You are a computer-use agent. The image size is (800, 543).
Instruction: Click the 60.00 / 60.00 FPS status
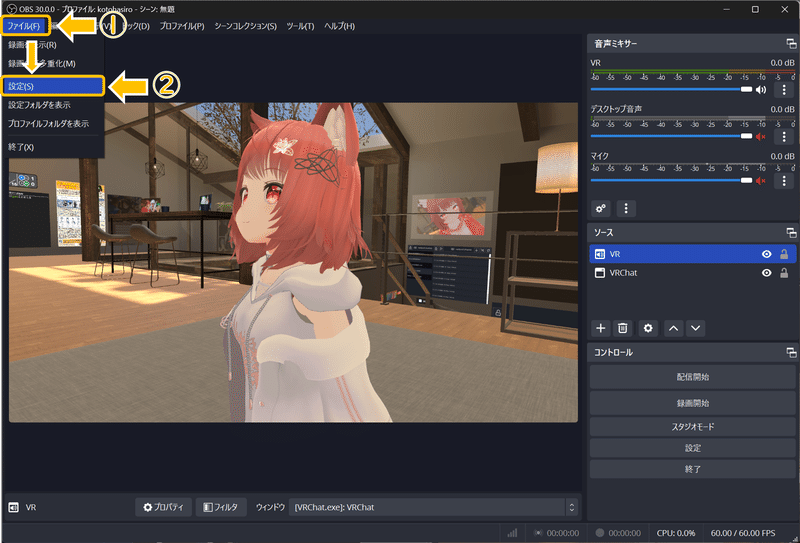743,533
